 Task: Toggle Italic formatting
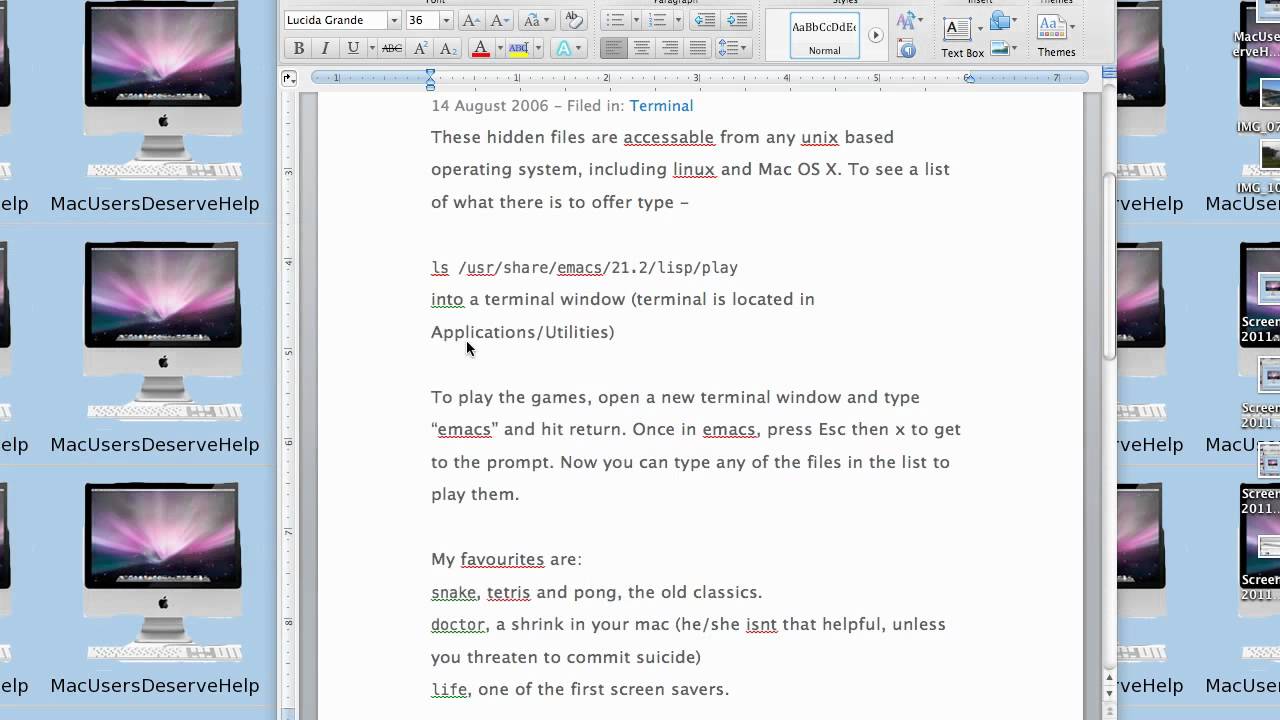(x=325, y=48)
